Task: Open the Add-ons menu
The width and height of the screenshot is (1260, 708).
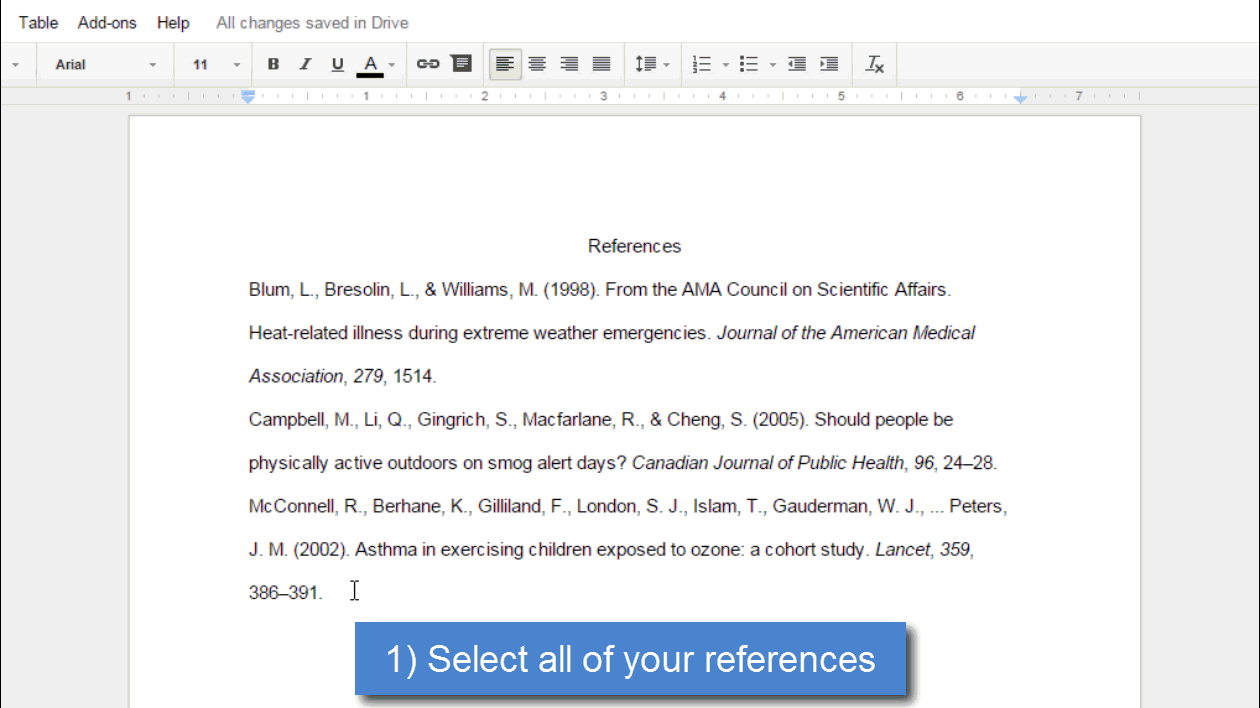Action: coord(107,22)
